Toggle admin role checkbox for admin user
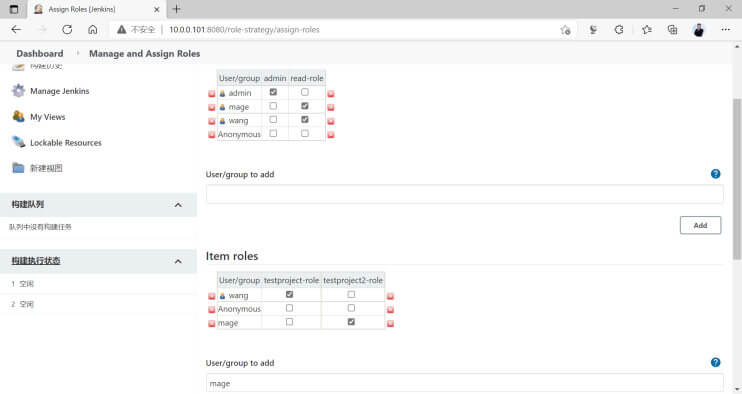 click(273, 92)
